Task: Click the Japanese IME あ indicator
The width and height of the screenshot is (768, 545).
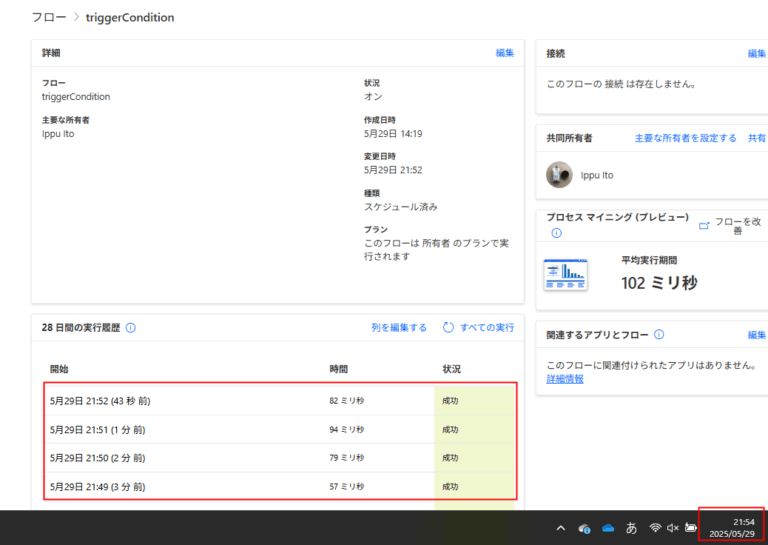Action: tap(631, 528)
